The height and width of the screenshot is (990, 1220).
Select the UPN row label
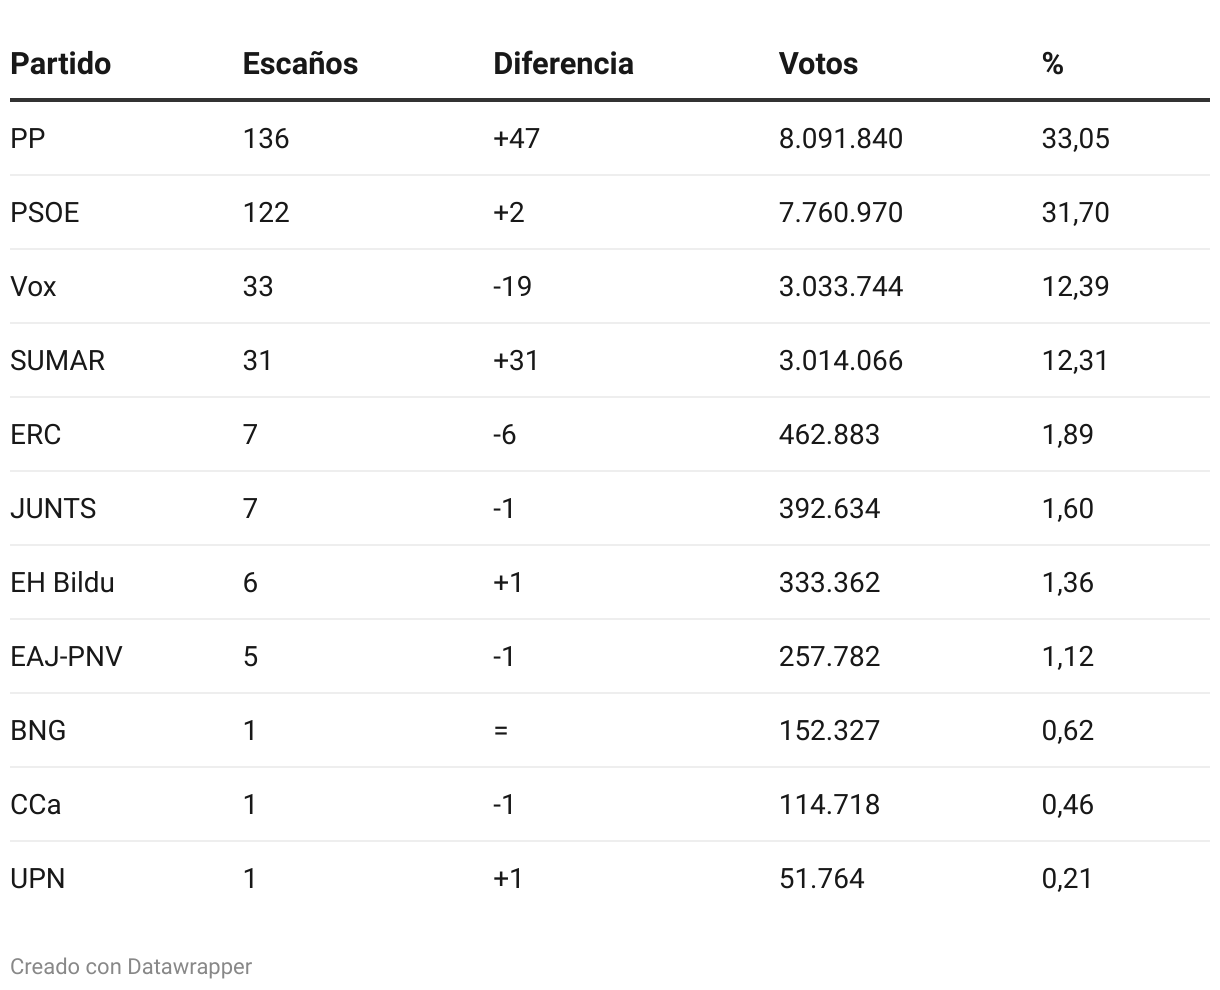[37, 878]
